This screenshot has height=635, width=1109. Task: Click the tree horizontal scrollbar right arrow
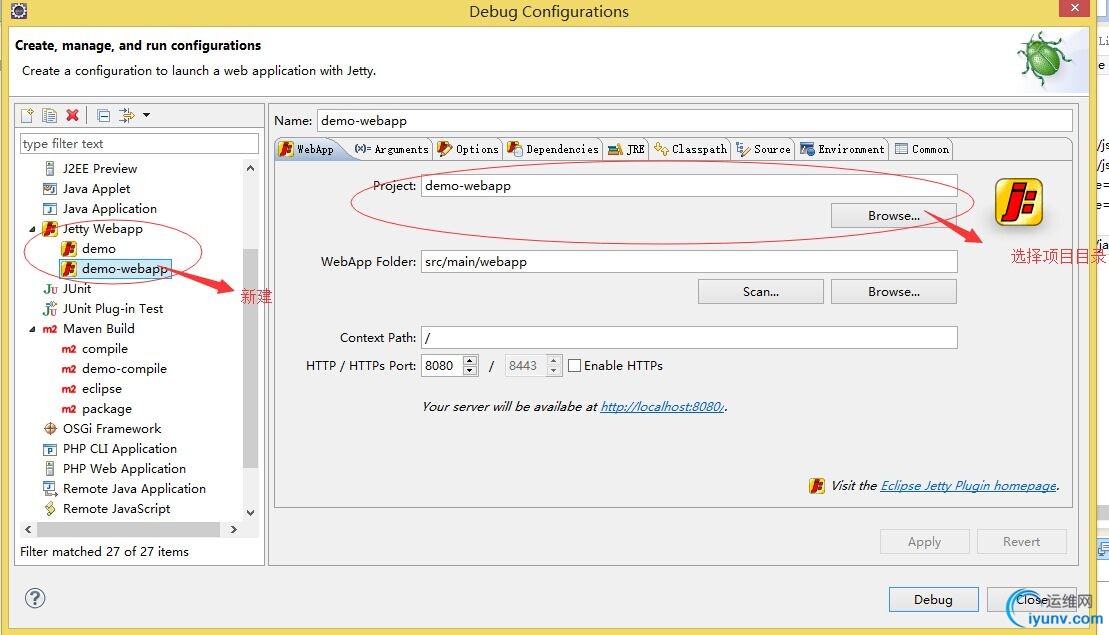click(233, 530)
